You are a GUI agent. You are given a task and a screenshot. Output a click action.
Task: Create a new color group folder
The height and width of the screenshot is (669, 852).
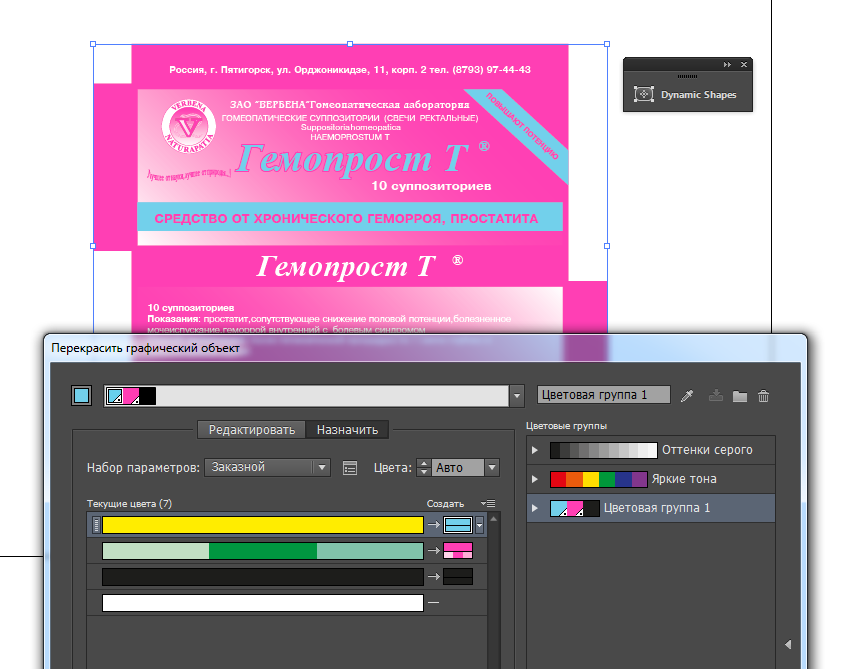740,396
